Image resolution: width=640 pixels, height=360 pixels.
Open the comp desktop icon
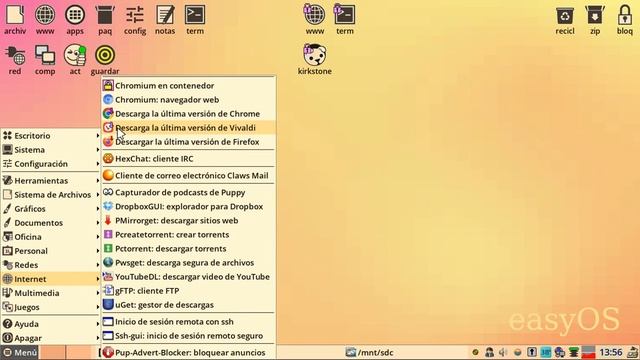(x=45, y=60)
